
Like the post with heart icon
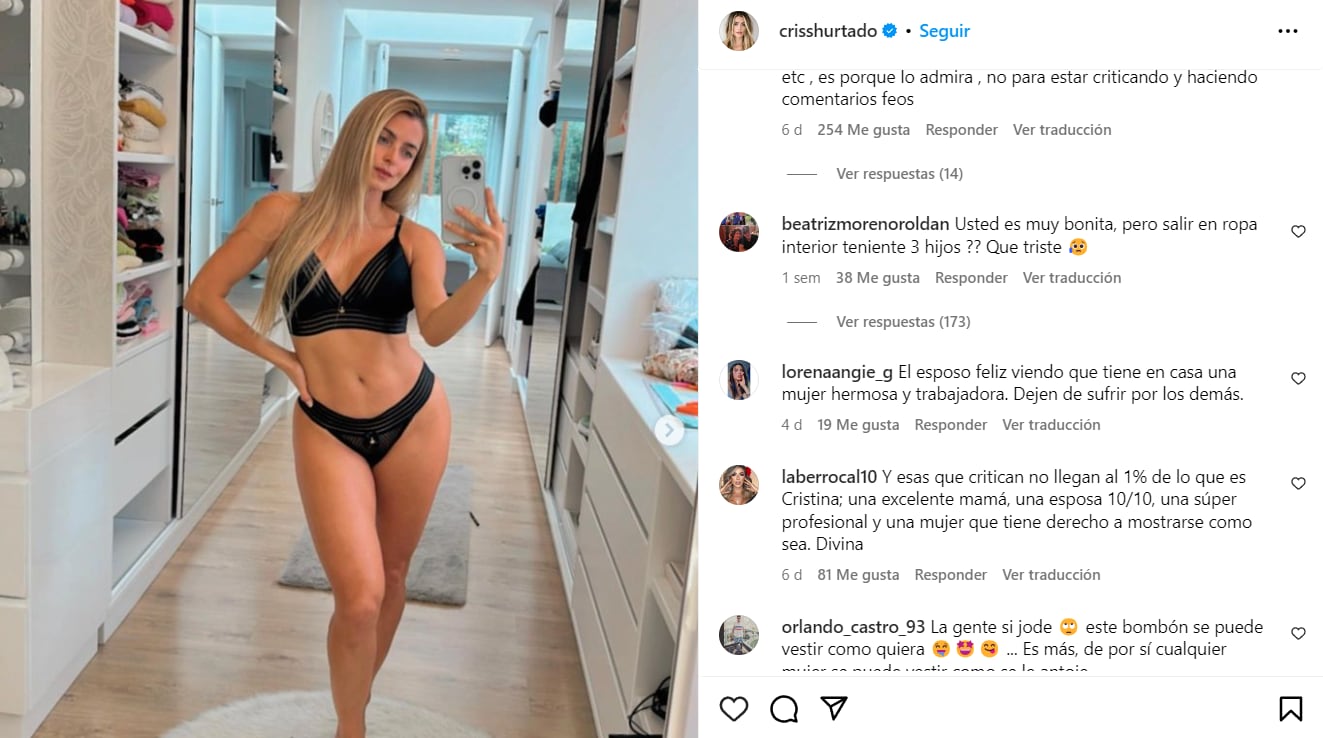coord(734,709)
